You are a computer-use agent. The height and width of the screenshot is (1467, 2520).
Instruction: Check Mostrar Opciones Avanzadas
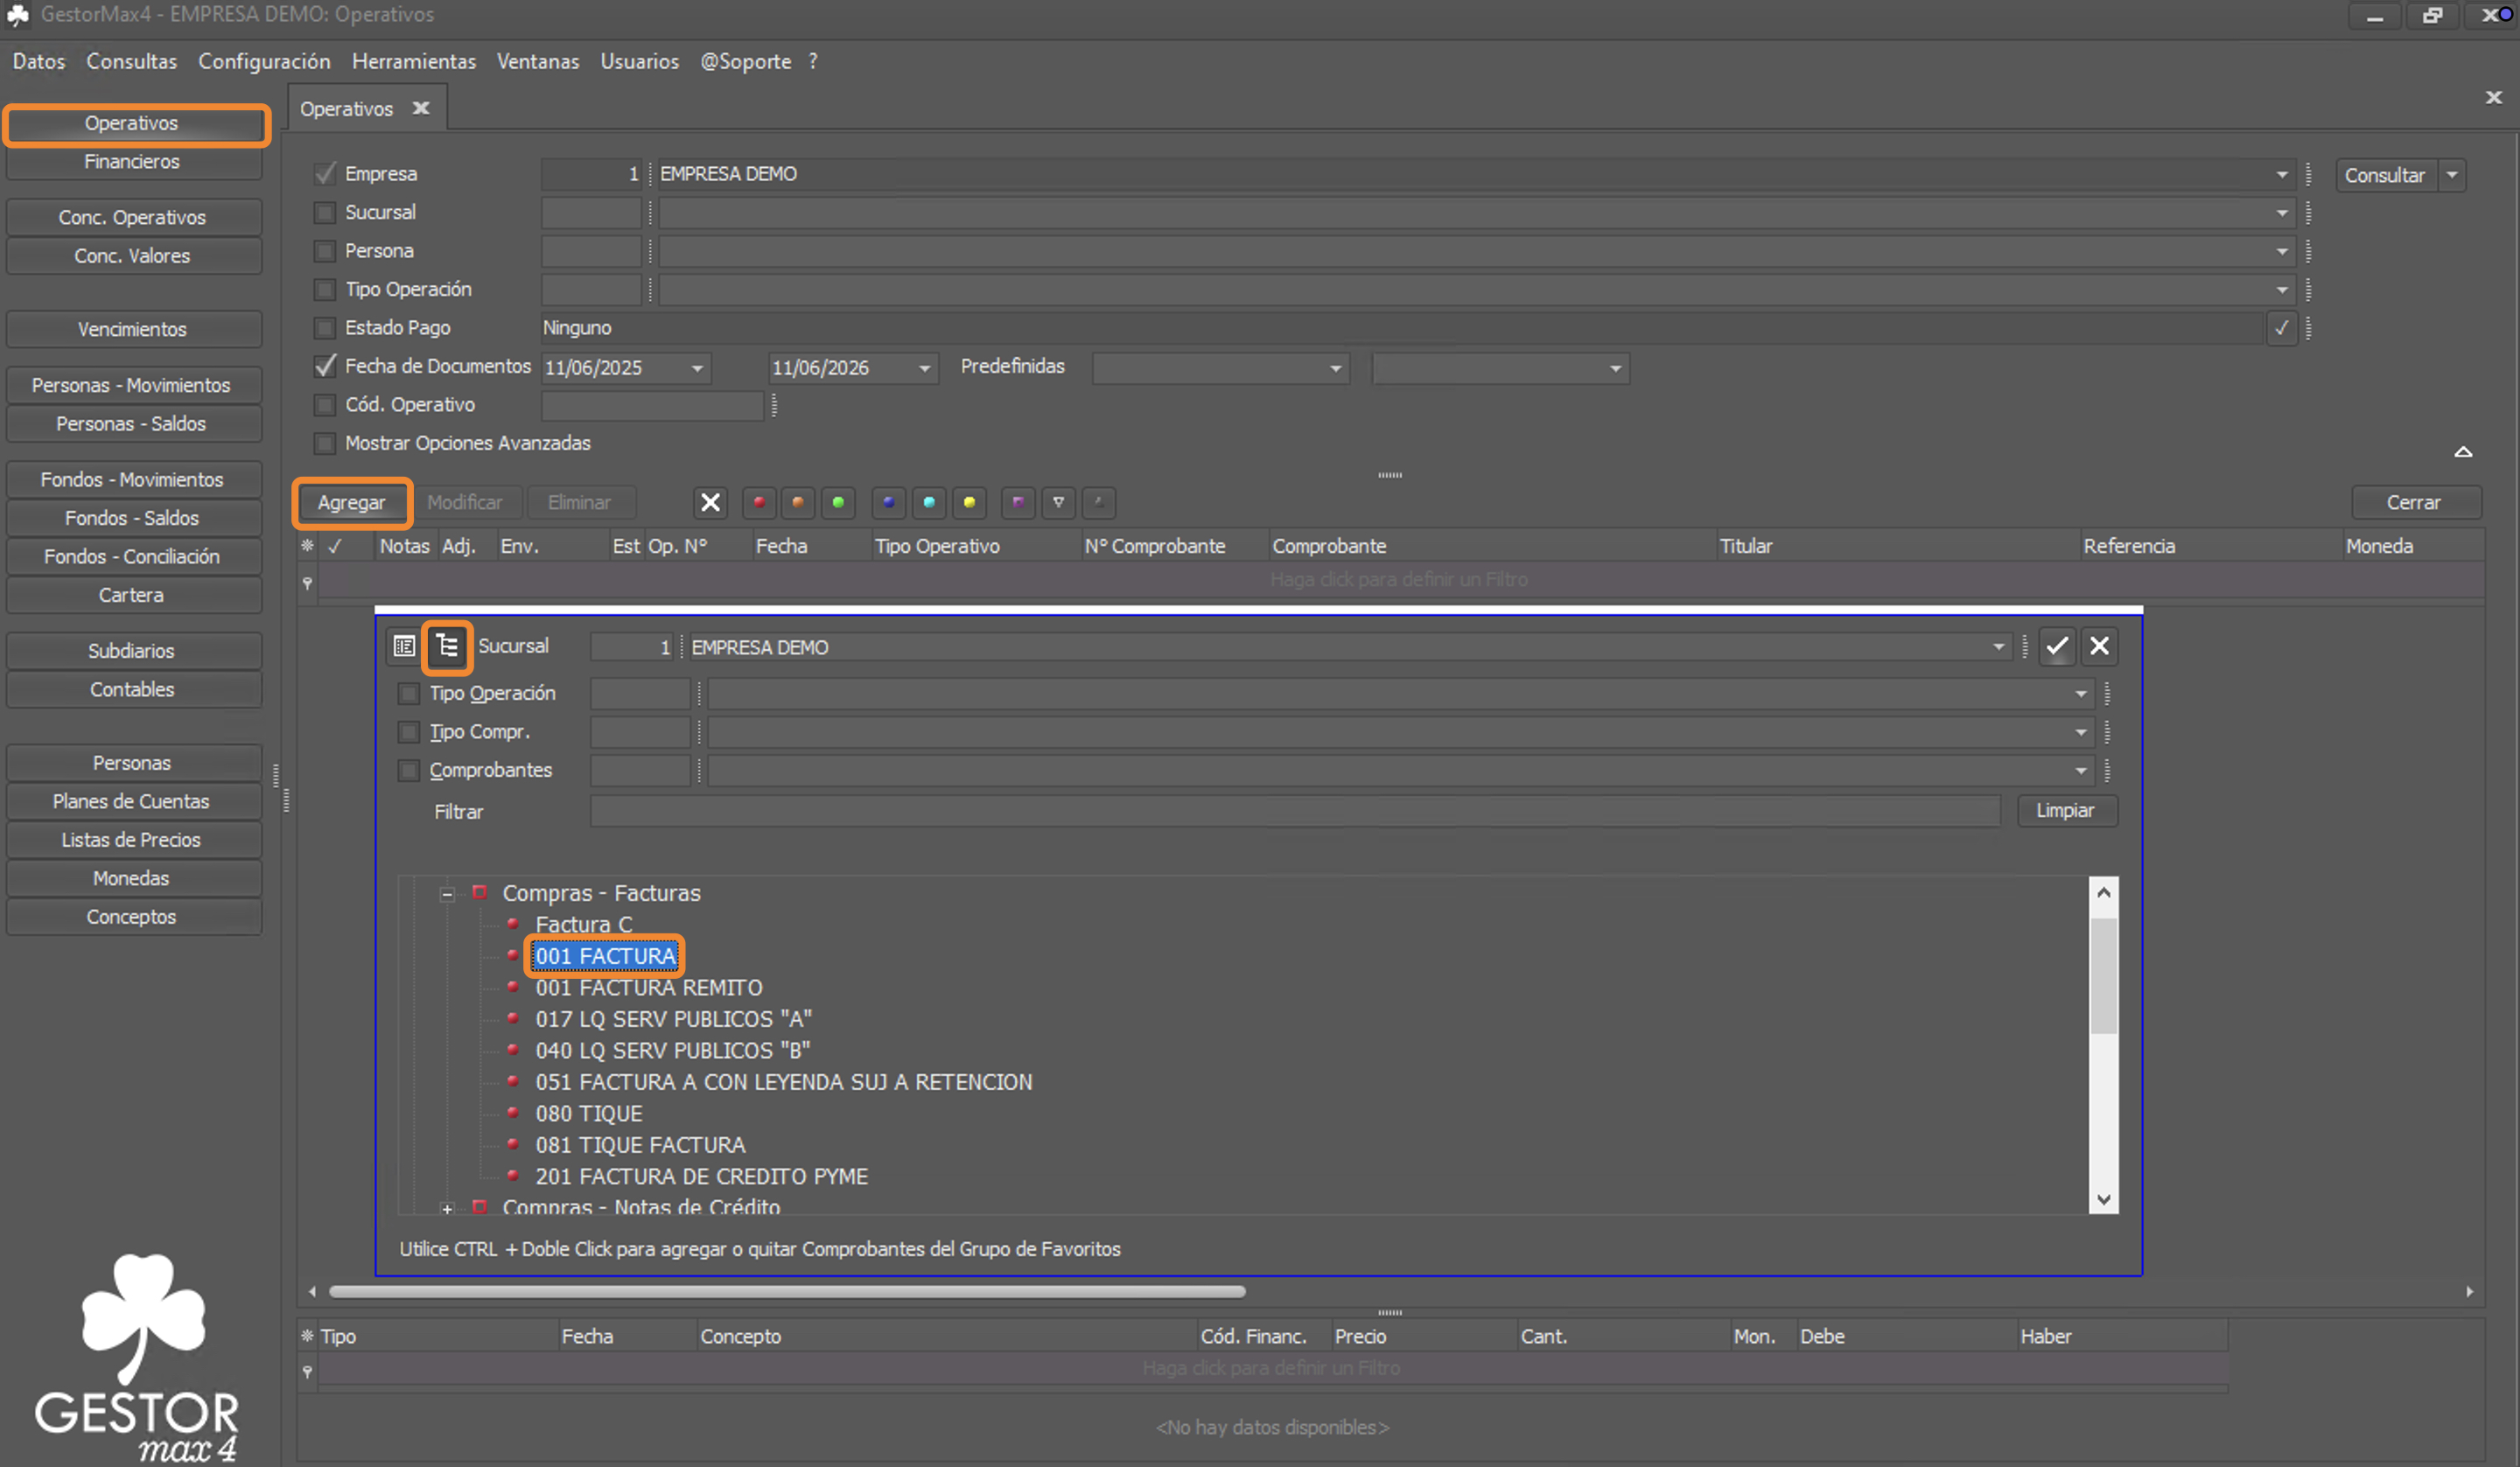click(x=324, y=443)
